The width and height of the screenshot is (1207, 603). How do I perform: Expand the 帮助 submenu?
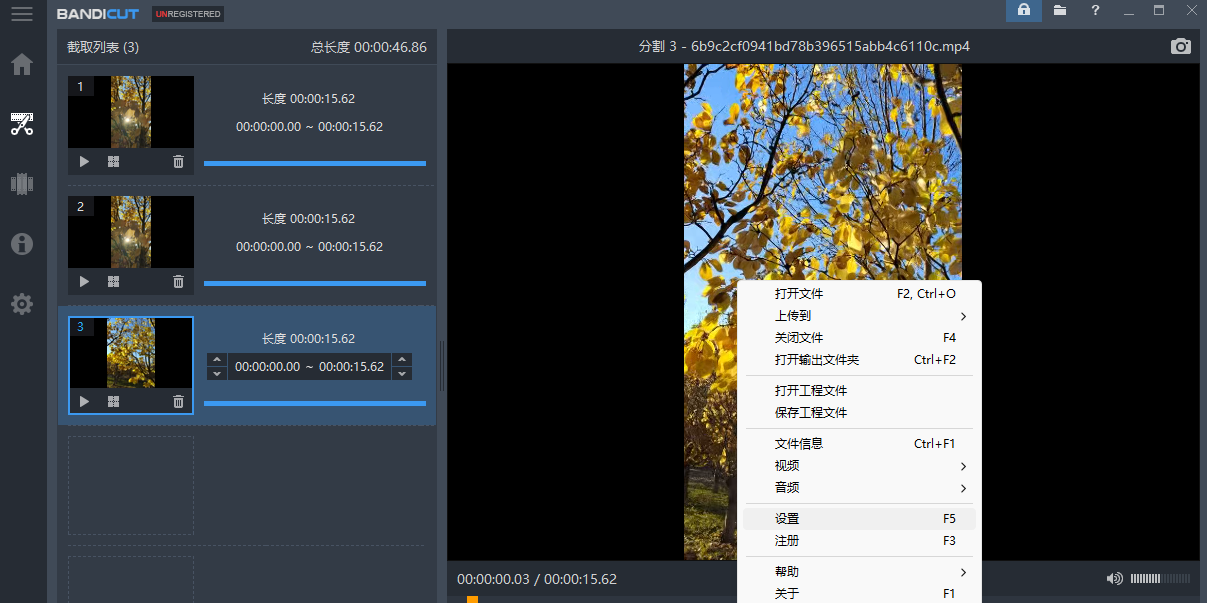point(858,572)
